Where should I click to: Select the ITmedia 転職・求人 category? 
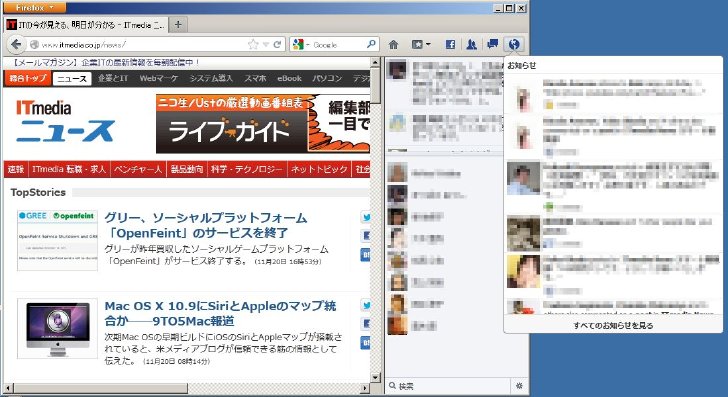69,169
